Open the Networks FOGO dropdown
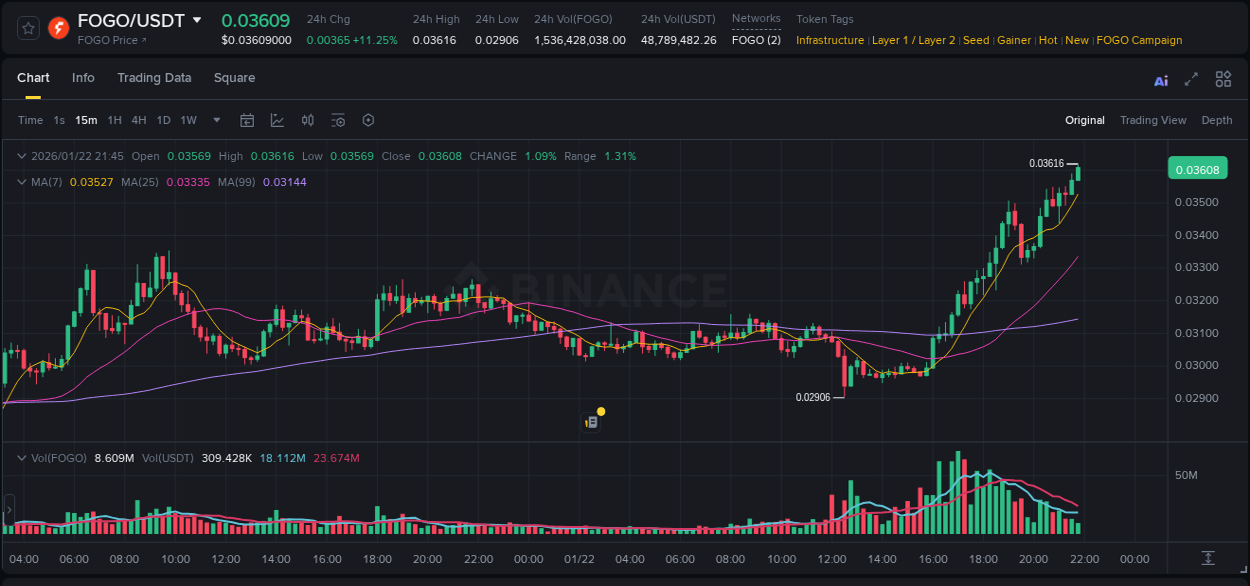 tap(756, 40)
